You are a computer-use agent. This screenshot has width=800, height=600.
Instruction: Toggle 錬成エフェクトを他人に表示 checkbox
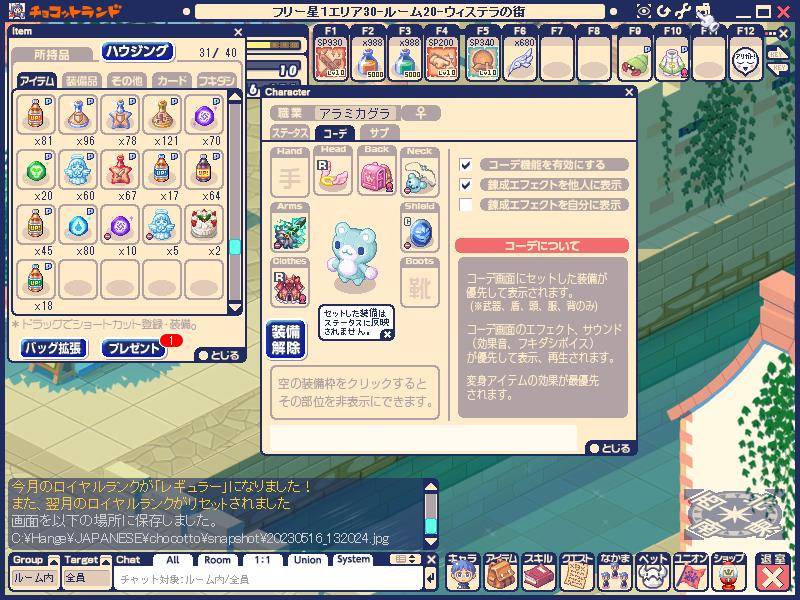pos(465,185)
